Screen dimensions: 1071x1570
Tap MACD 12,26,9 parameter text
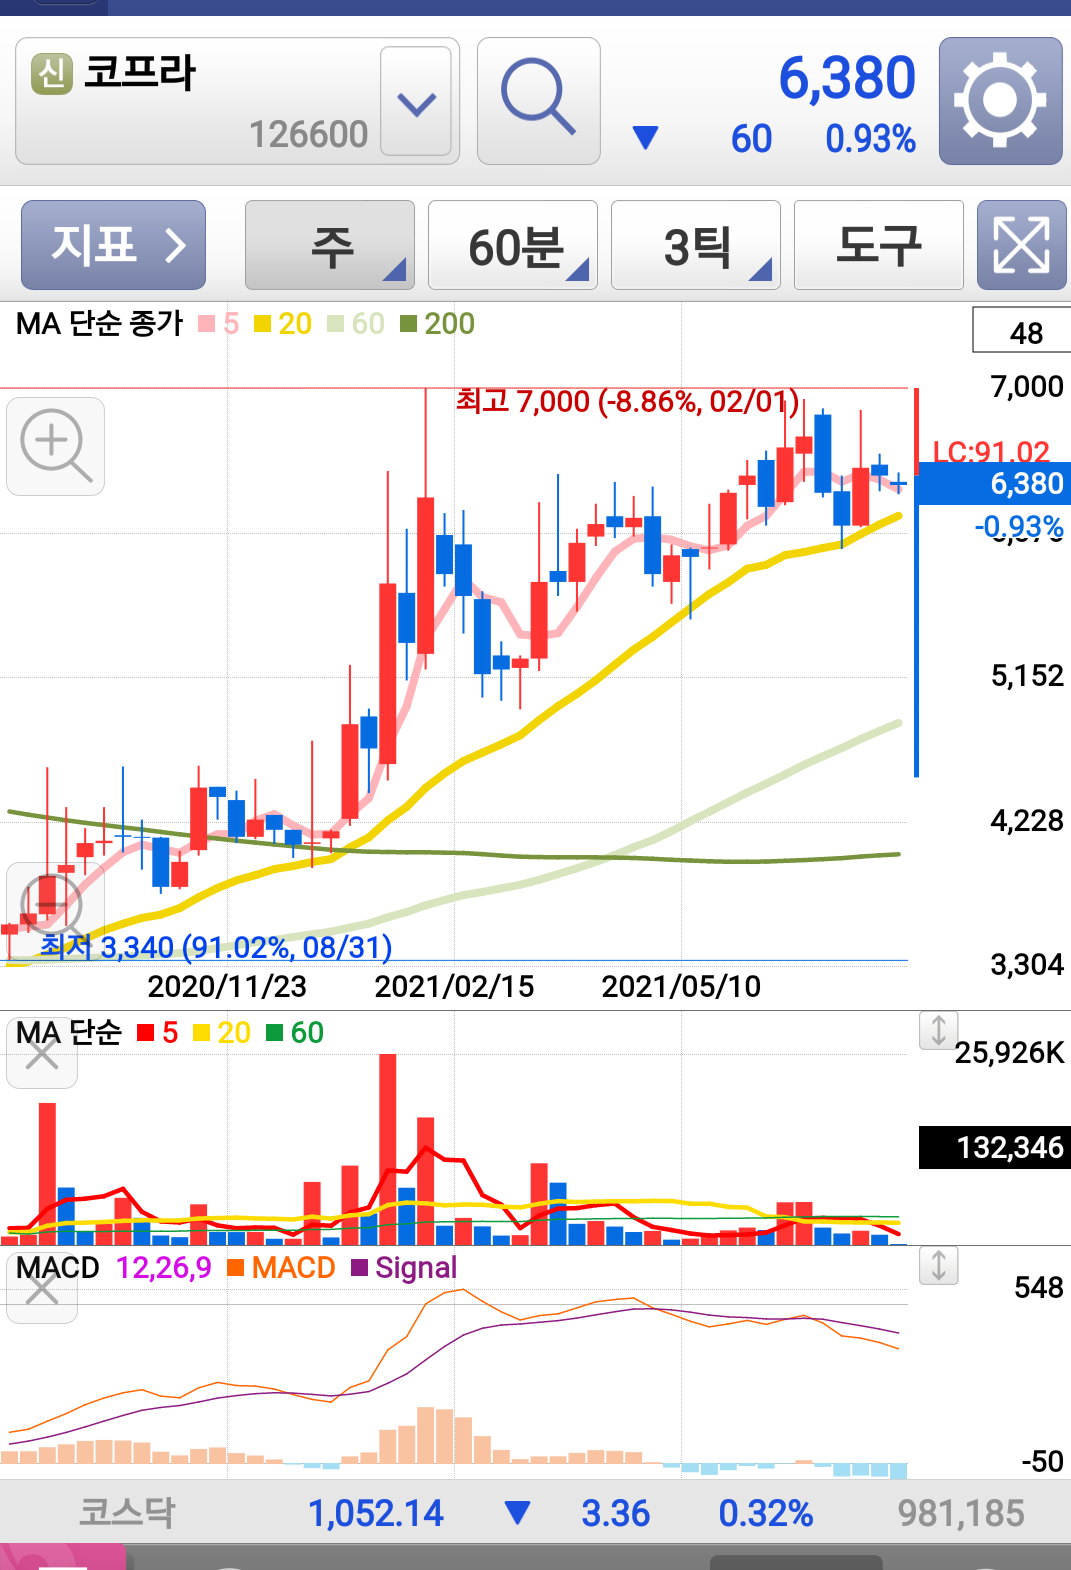[x=164, y=1268]
